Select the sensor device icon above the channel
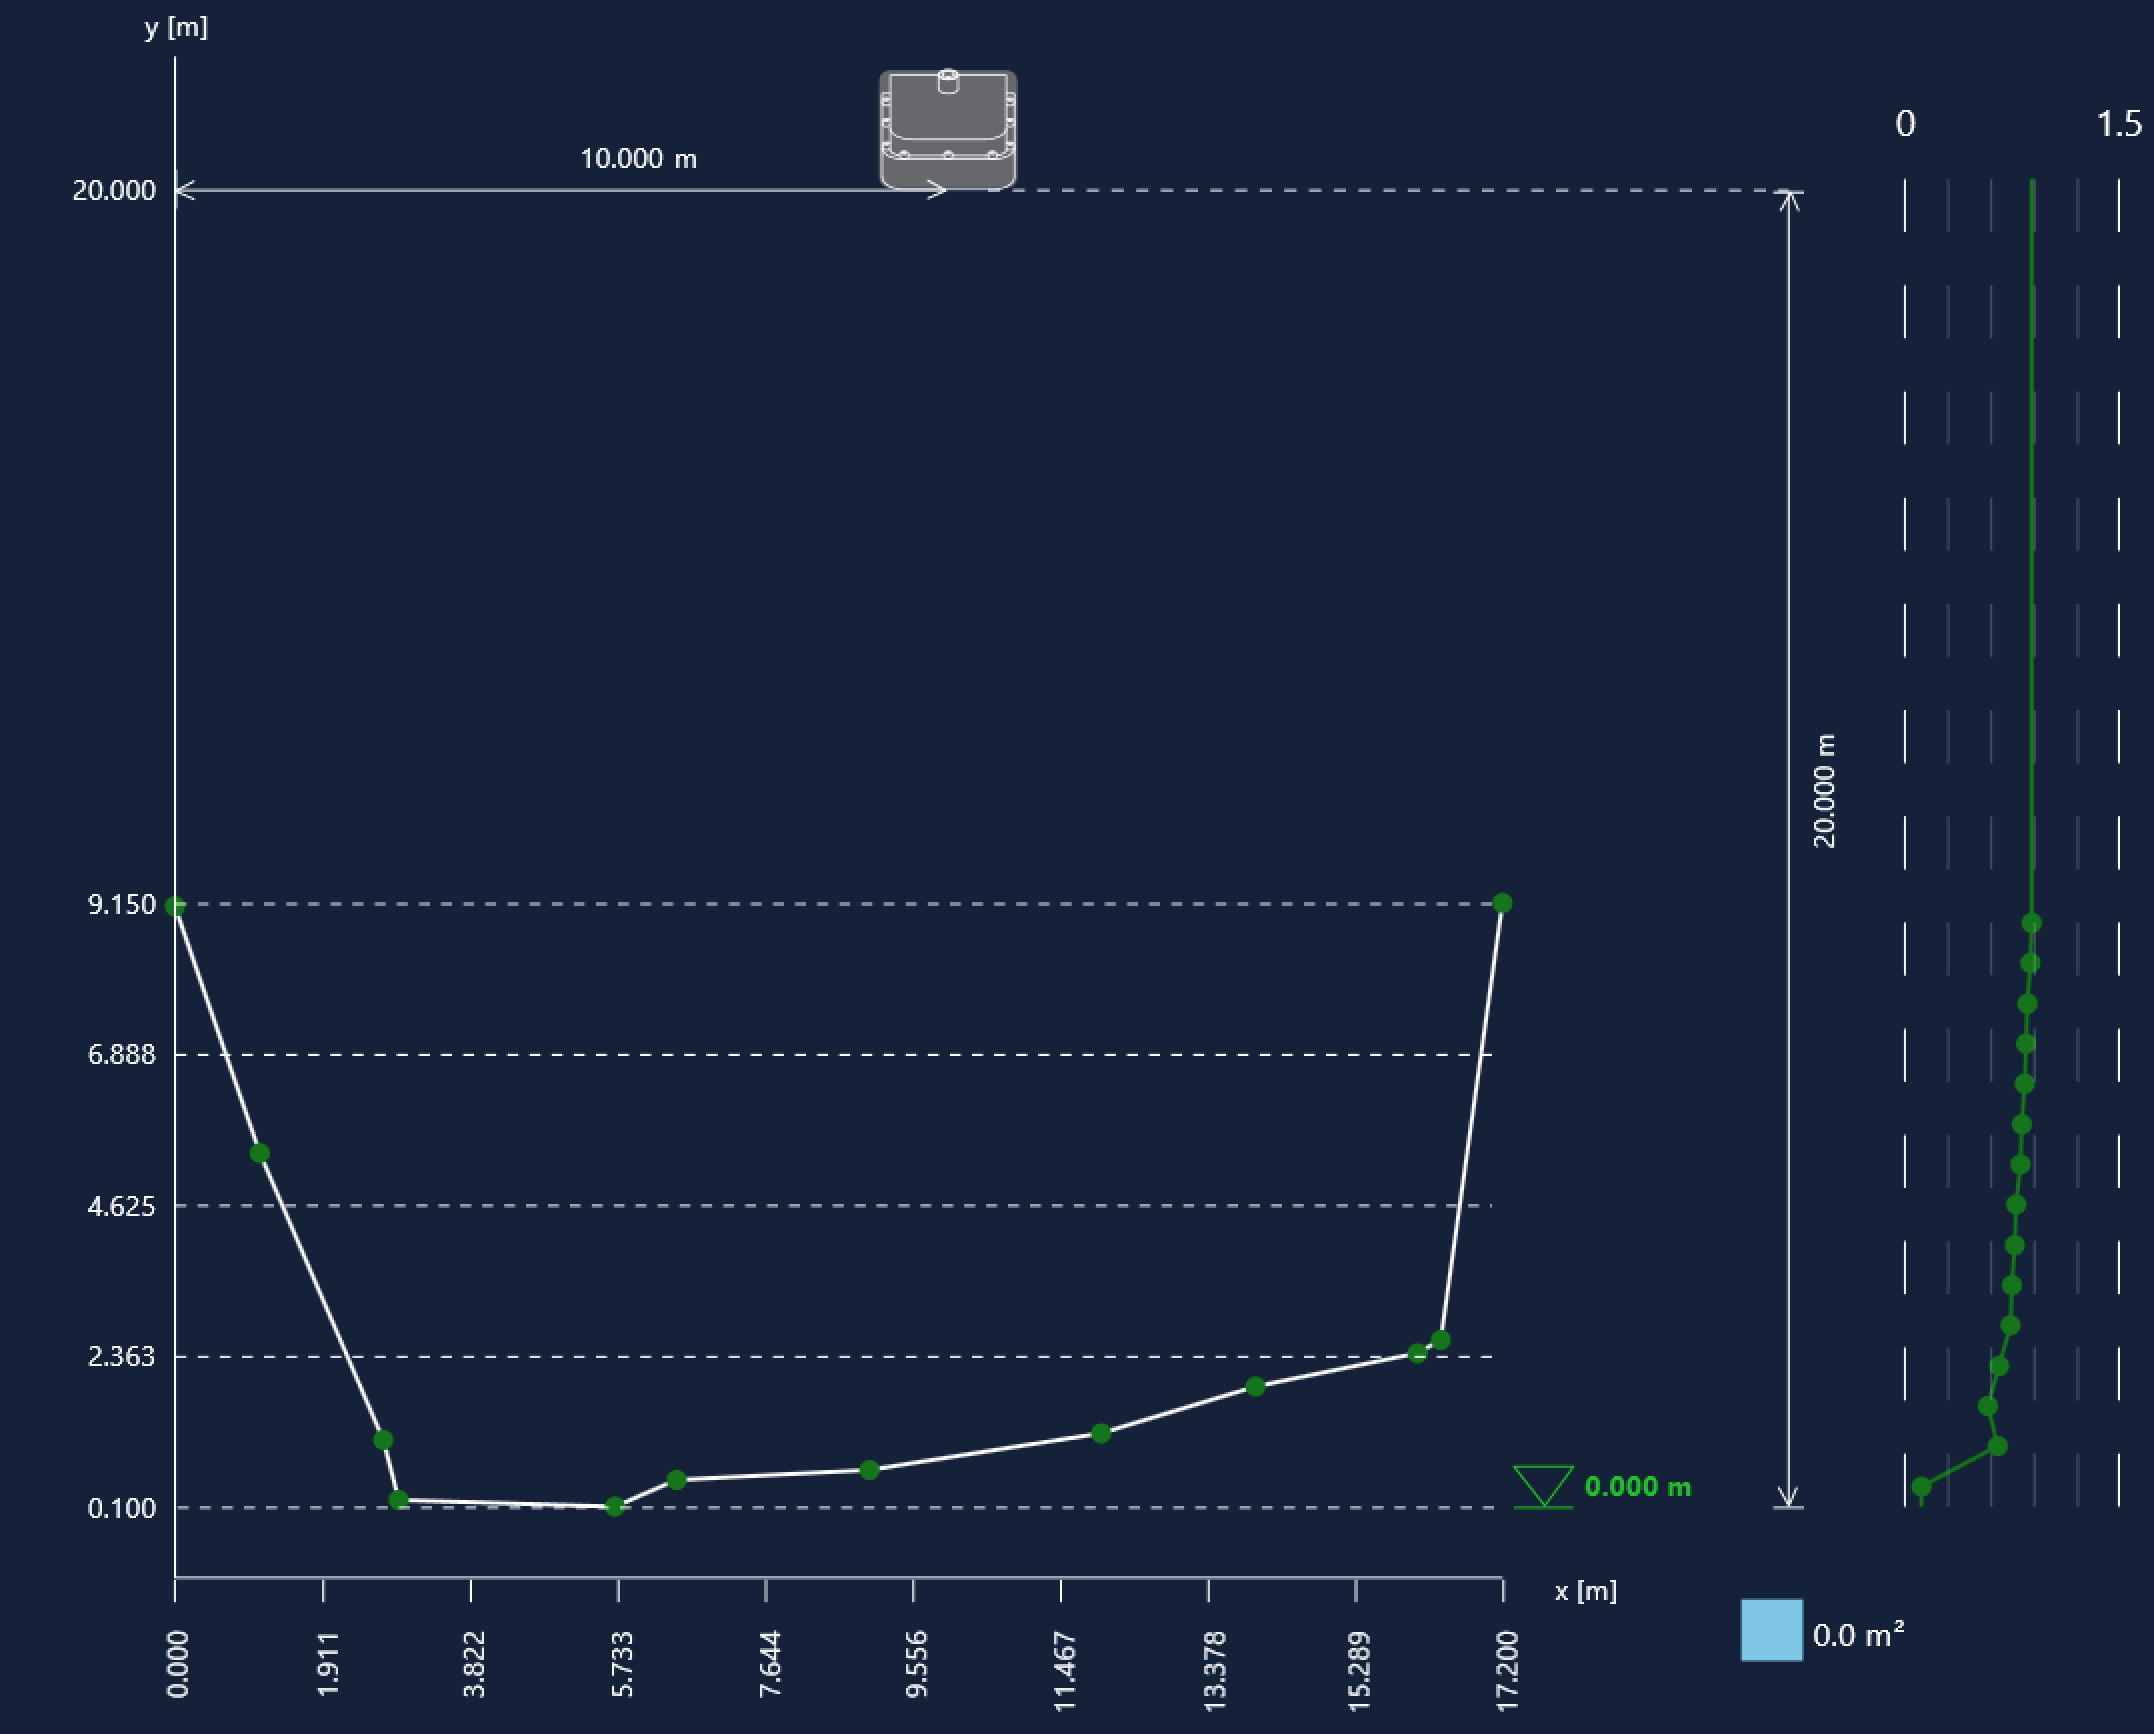Screen dimensions: 2154x1734 point(948,130)
